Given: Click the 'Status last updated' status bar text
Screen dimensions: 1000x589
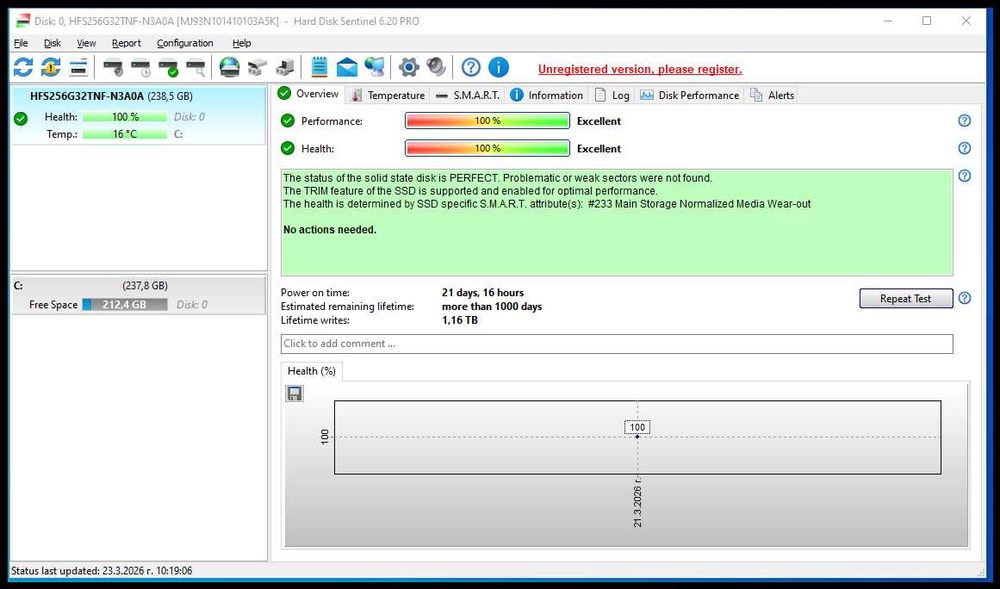Looking at the screenshot, I should [x=101, y=571].
